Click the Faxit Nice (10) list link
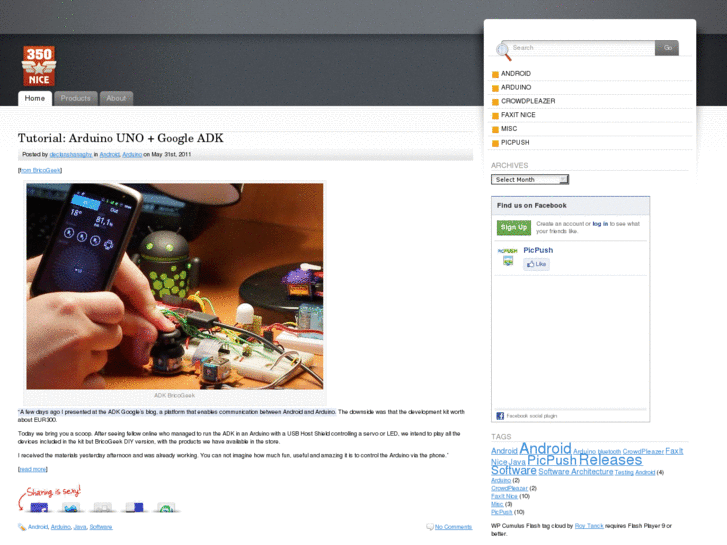 pyautogui.click(x=504, y=496)
